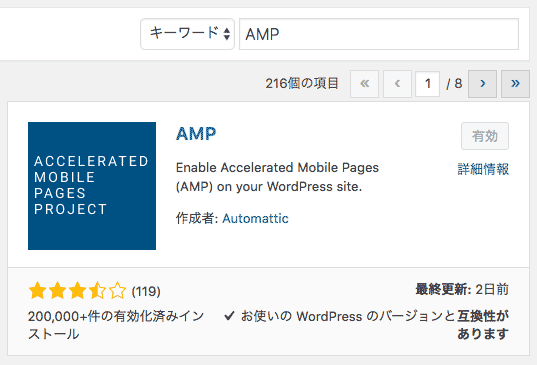Open 詳細情報 for the AMP plugin
The image size is (537, 365).
[483, 169]
